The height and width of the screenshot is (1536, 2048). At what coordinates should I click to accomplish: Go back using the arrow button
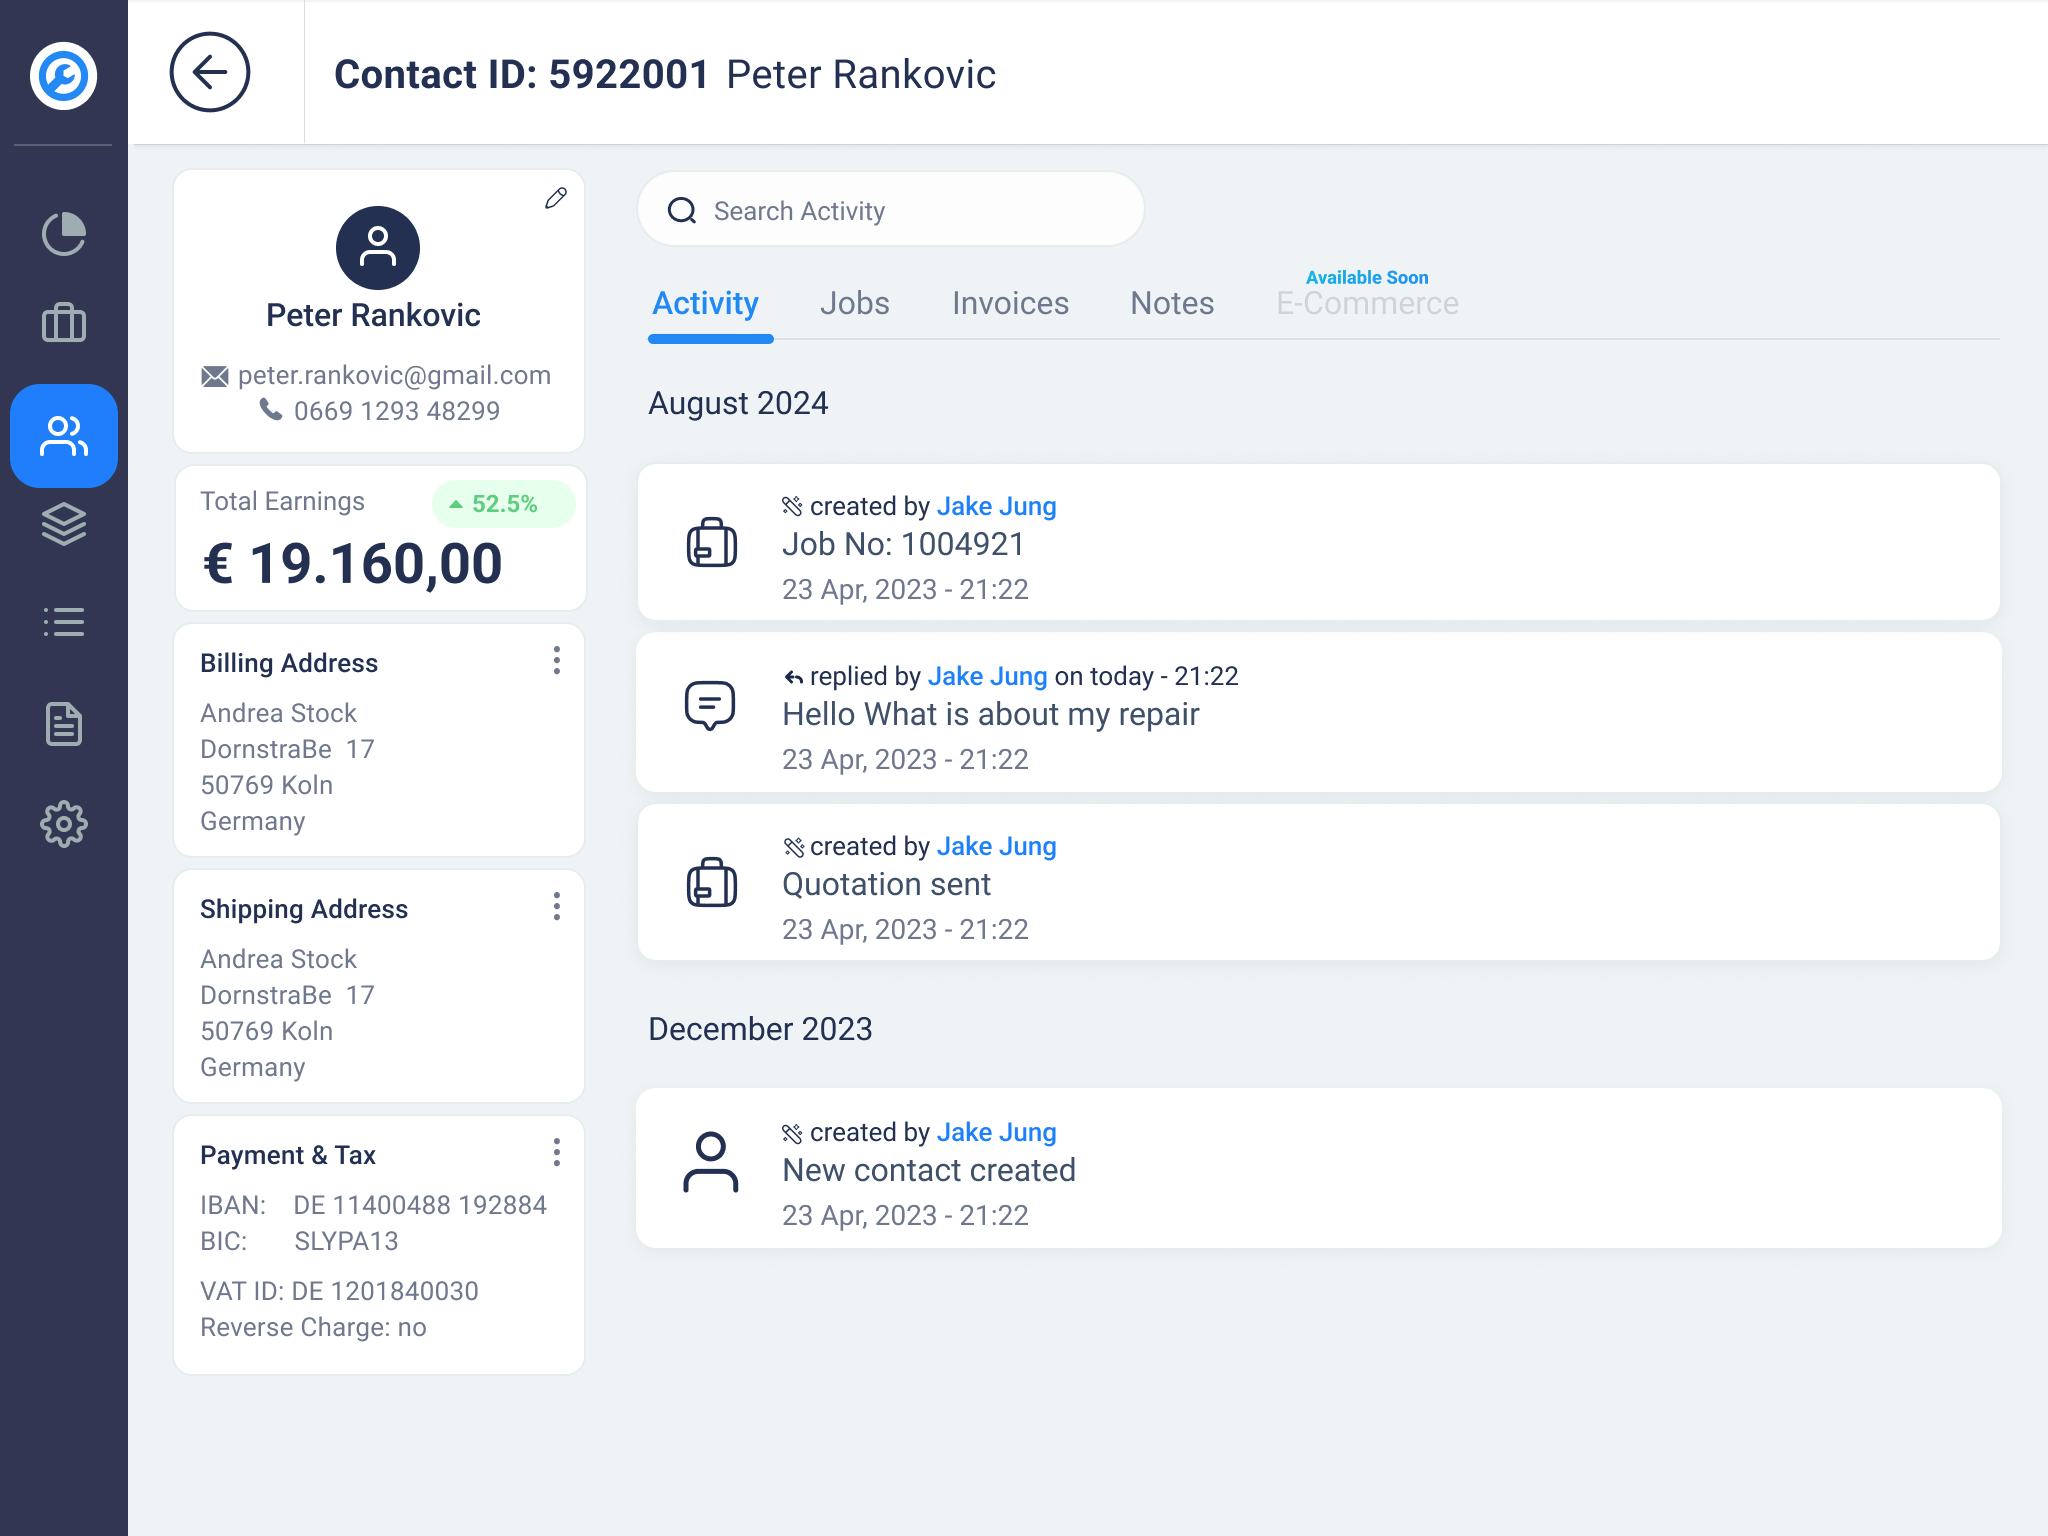tap(209, 71)
